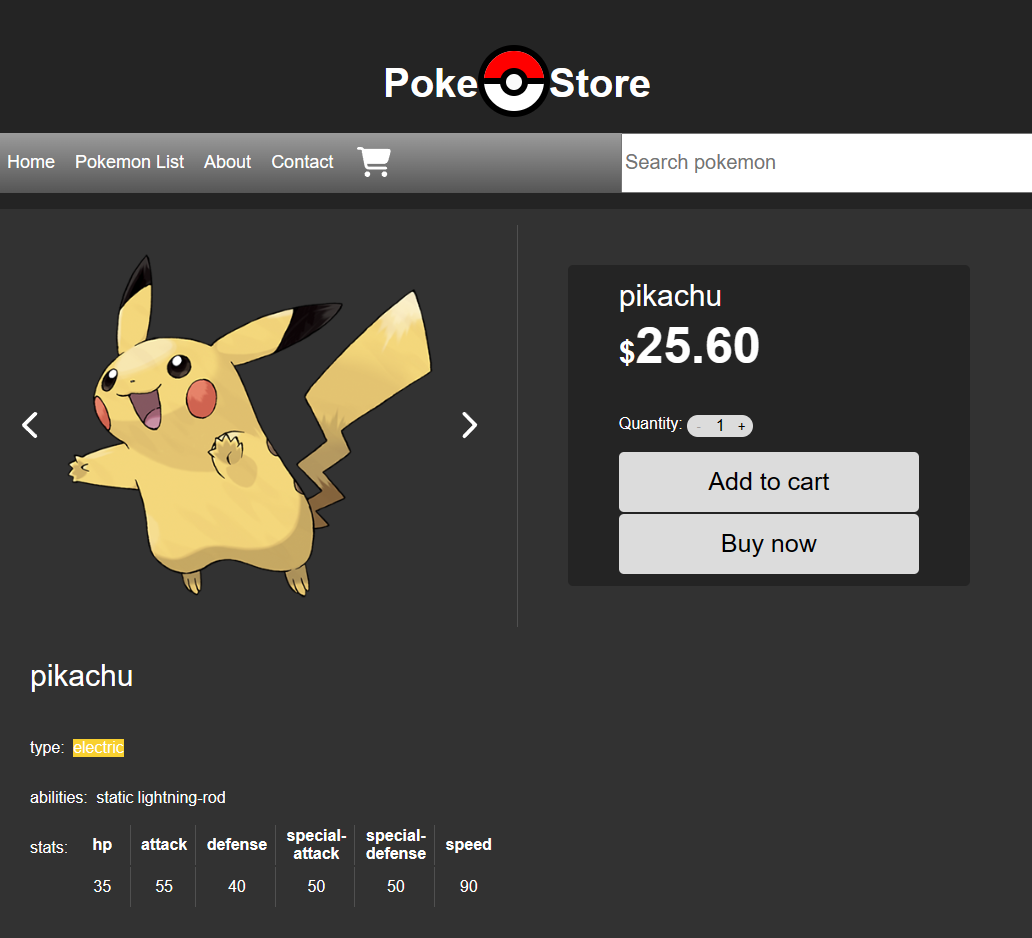Open the Pokemon List page
The width and height of the screenshot is (1032, 938).
coord(130,162)
